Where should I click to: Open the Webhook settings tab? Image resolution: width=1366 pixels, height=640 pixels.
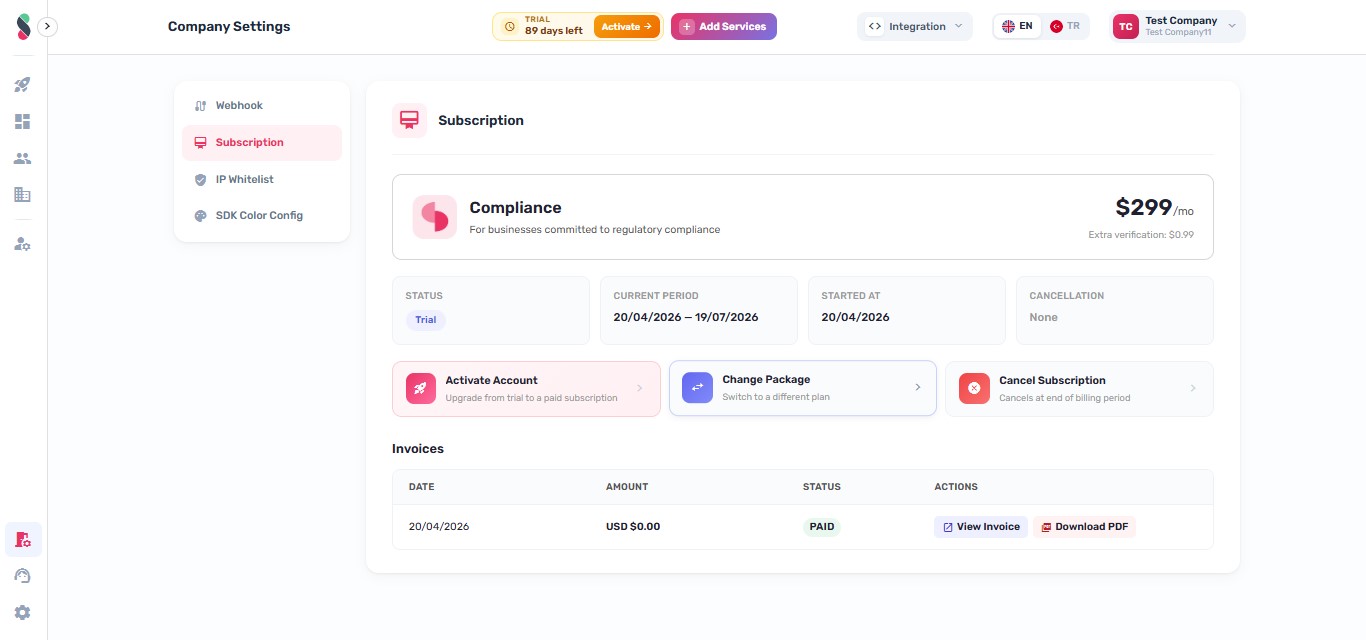point(262,106)
